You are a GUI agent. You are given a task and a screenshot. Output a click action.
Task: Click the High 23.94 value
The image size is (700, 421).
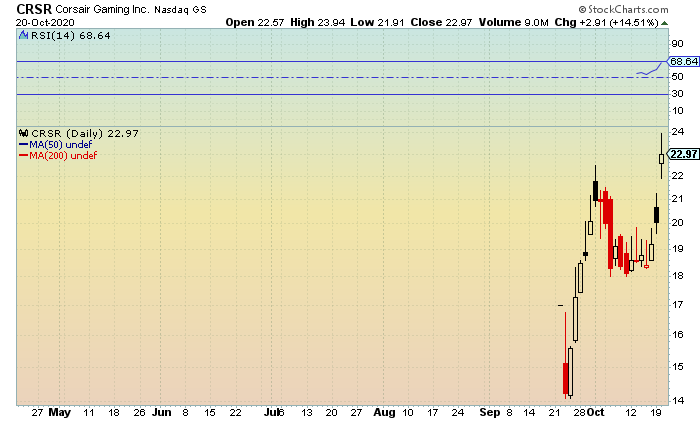coord(317,22)
